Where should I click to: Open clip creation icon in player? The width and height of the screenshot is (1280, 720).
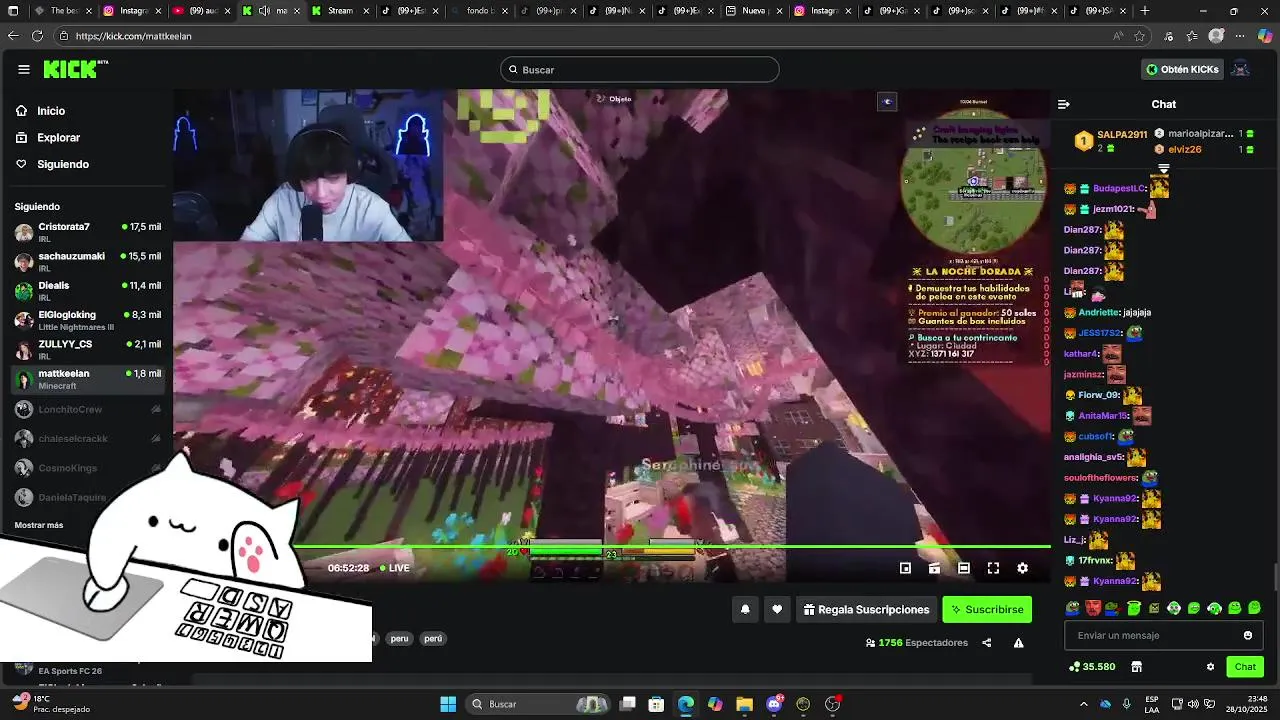934,568
